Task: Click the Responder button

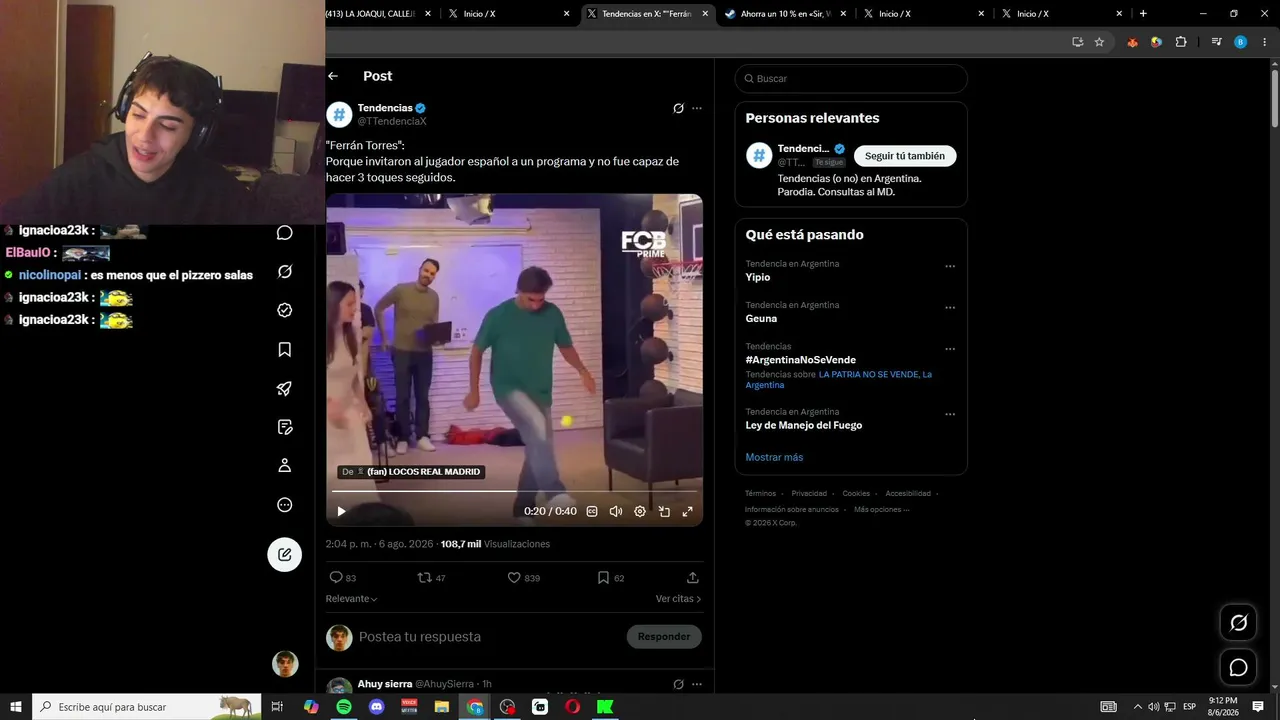Action: (664, 637)
